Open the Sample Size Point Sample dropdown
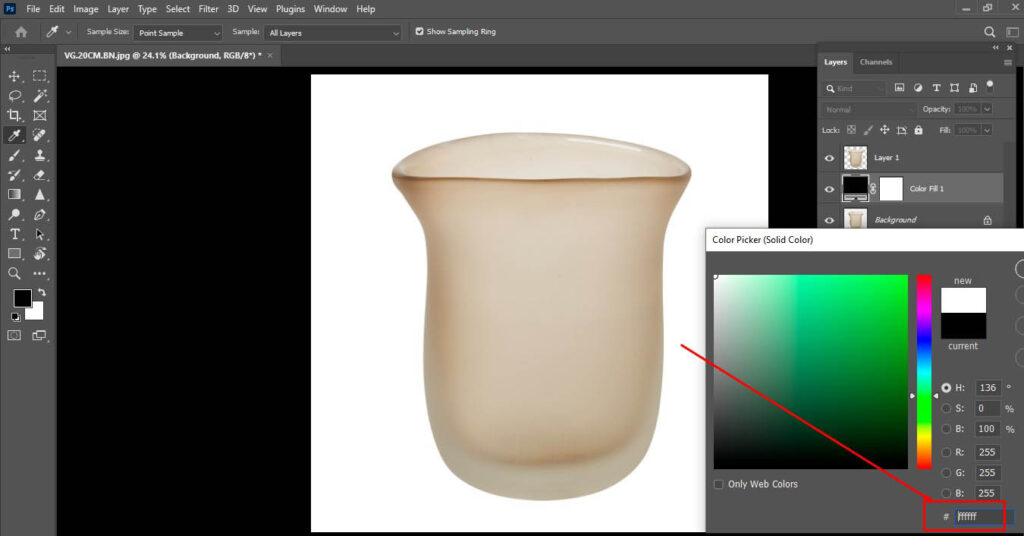 tap(178, 33)
